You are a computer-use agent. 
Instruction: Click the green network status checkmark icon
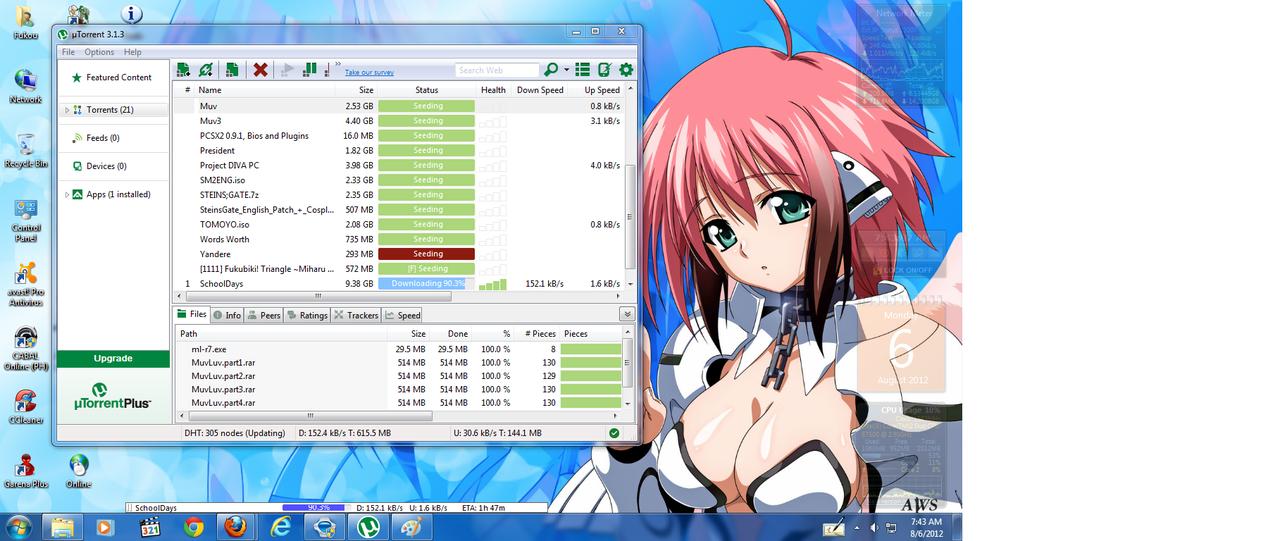[x=614, y=433]
